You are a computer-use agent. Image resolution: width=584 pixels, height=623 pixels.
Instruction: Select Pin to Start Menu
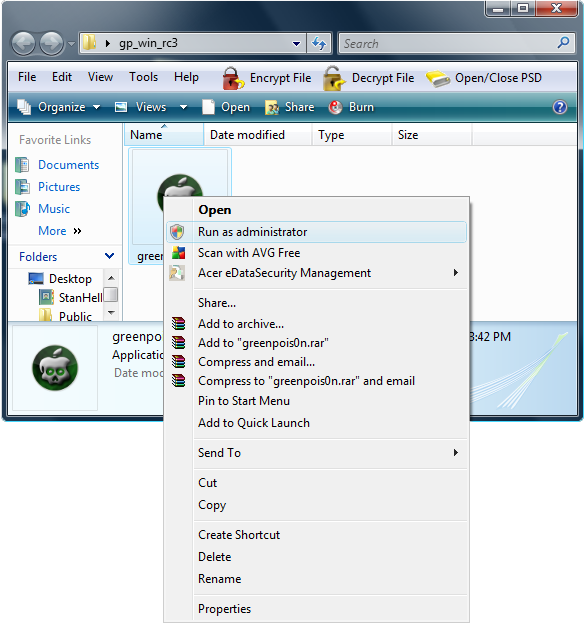click(317, 400)
